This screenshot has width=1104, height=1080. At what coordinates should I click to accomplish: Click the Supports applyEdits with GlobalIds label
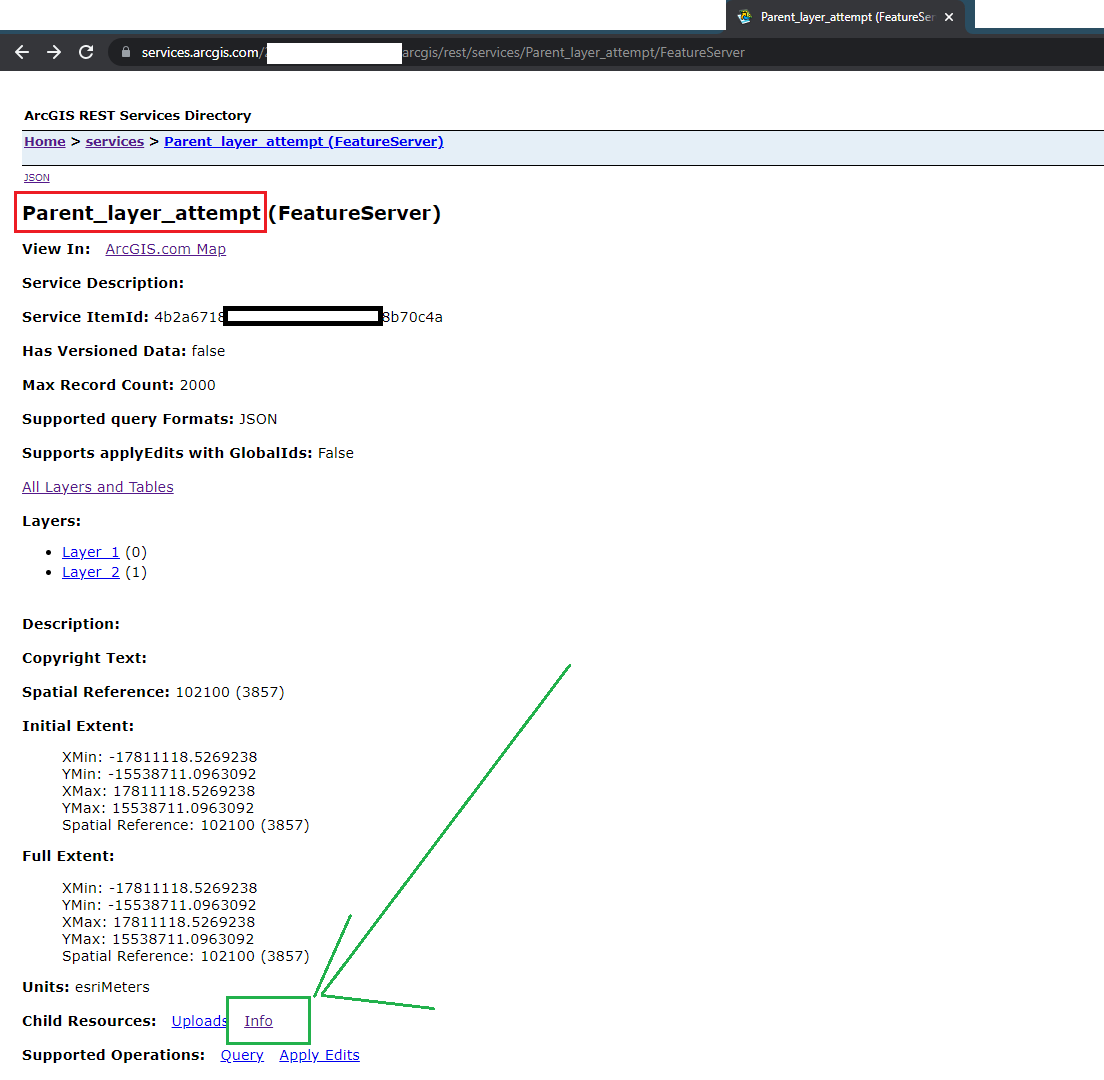167,453
